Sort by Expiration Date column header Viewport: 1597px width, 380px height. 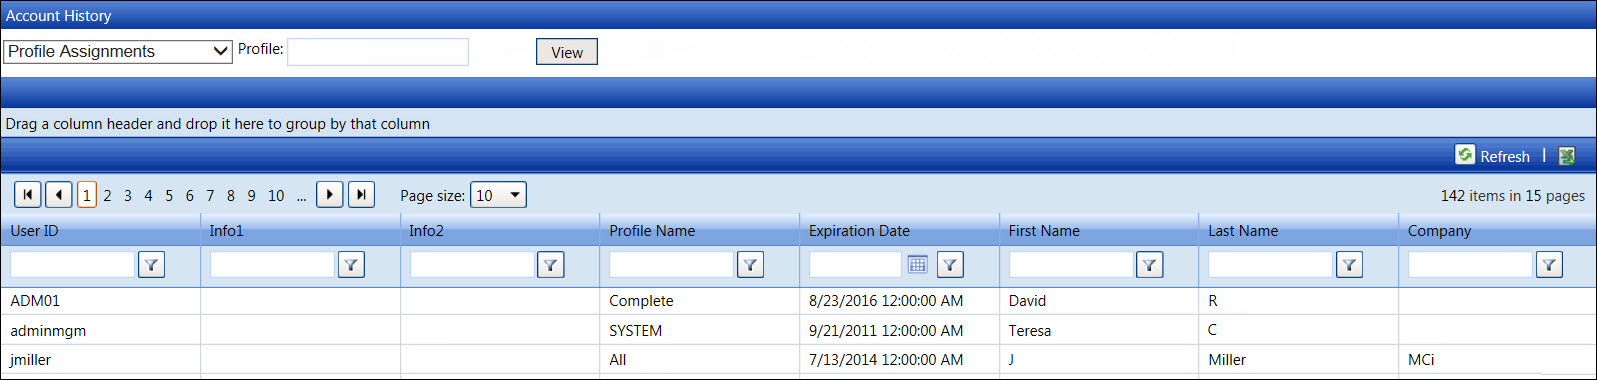859,231
